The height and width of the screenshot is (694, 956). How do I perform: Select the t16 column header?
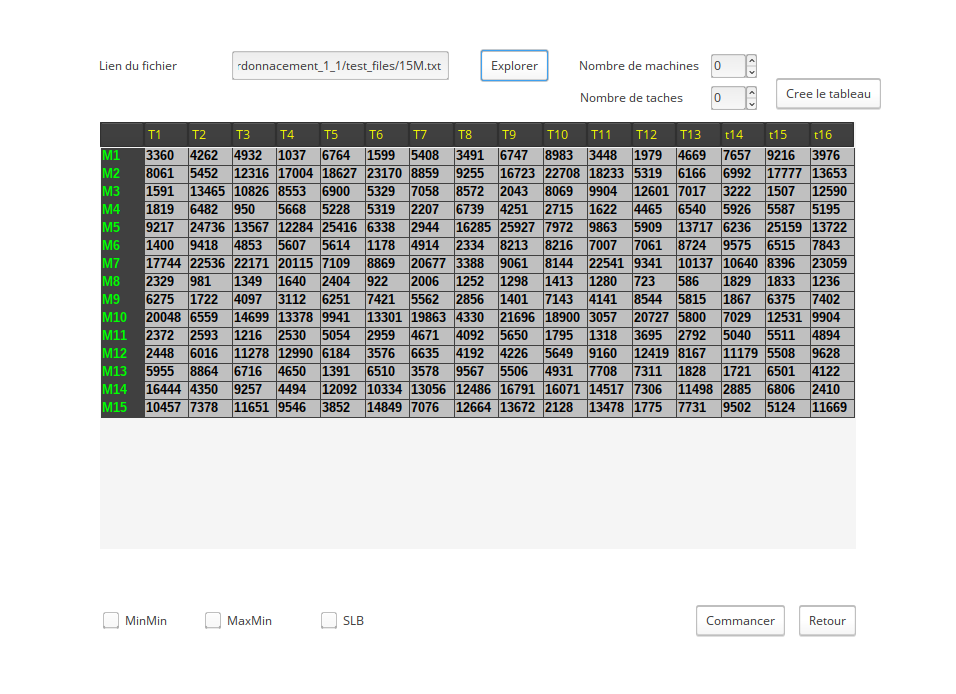[832, 135]
